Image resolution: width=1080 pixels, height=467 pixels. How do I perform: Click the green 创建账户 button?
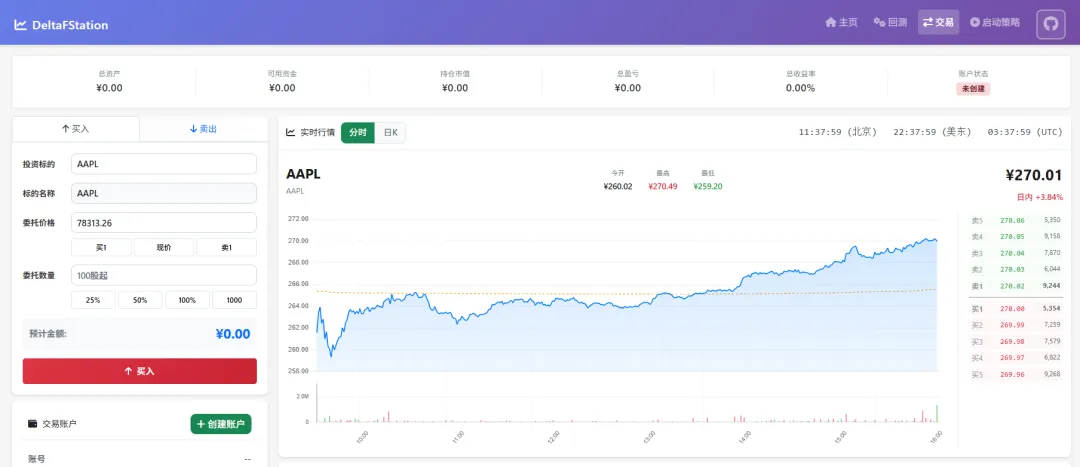coord(221,424)
